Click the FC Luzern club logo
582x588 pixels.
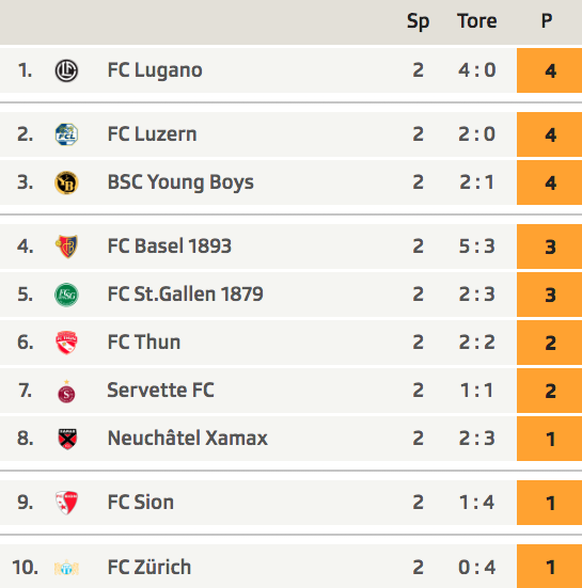point(66,134)
